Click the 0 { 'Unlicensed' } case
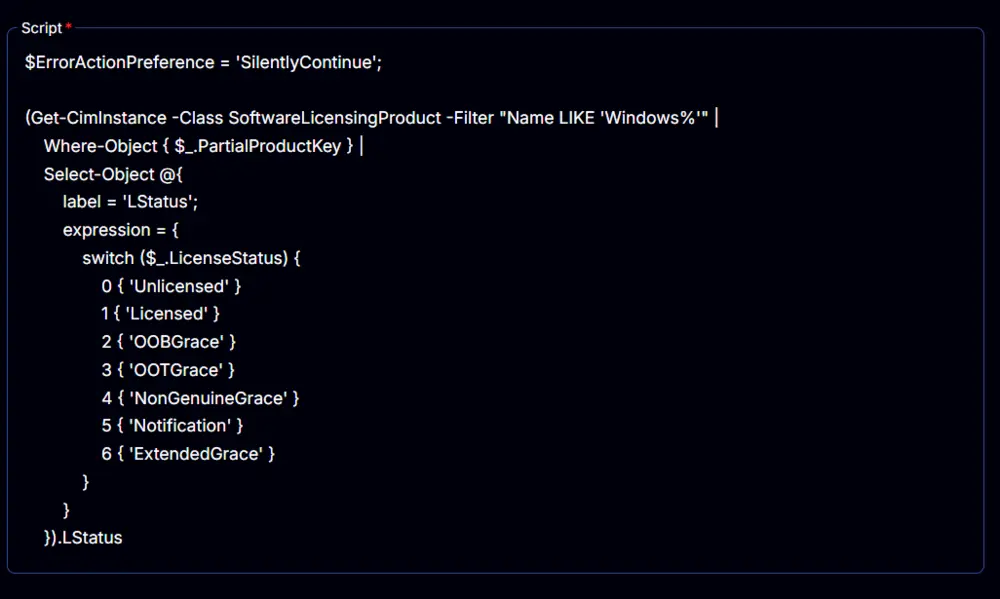Image resolution: width=1000 pixels, height=599 pixels. click(x=171, y=286)
